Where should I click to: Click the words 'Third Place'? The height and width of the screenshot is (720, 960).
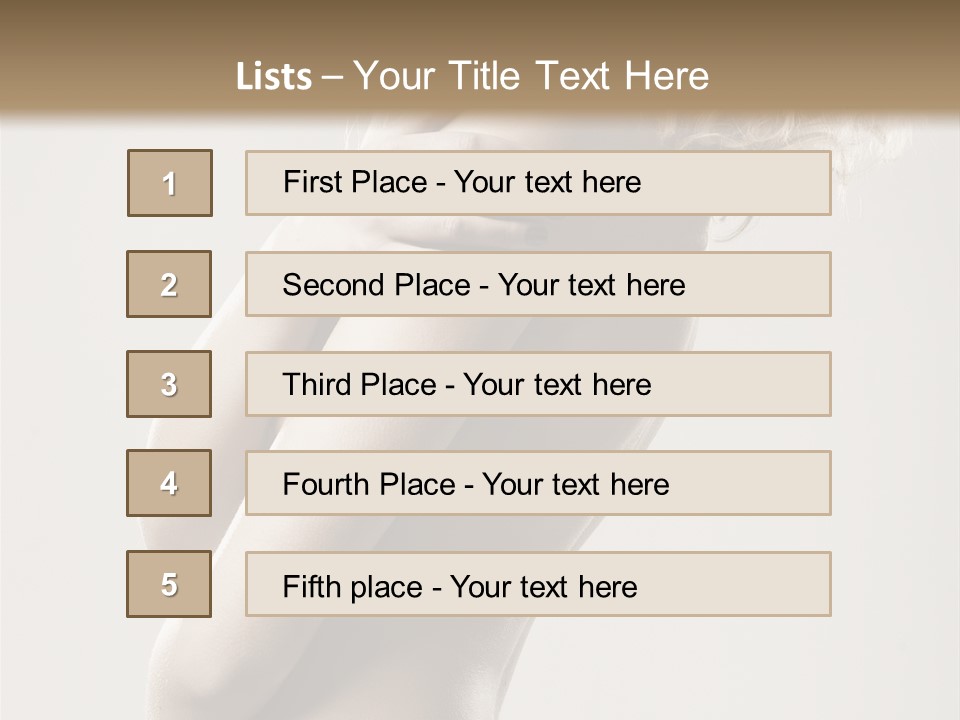(x=359, y=384)
